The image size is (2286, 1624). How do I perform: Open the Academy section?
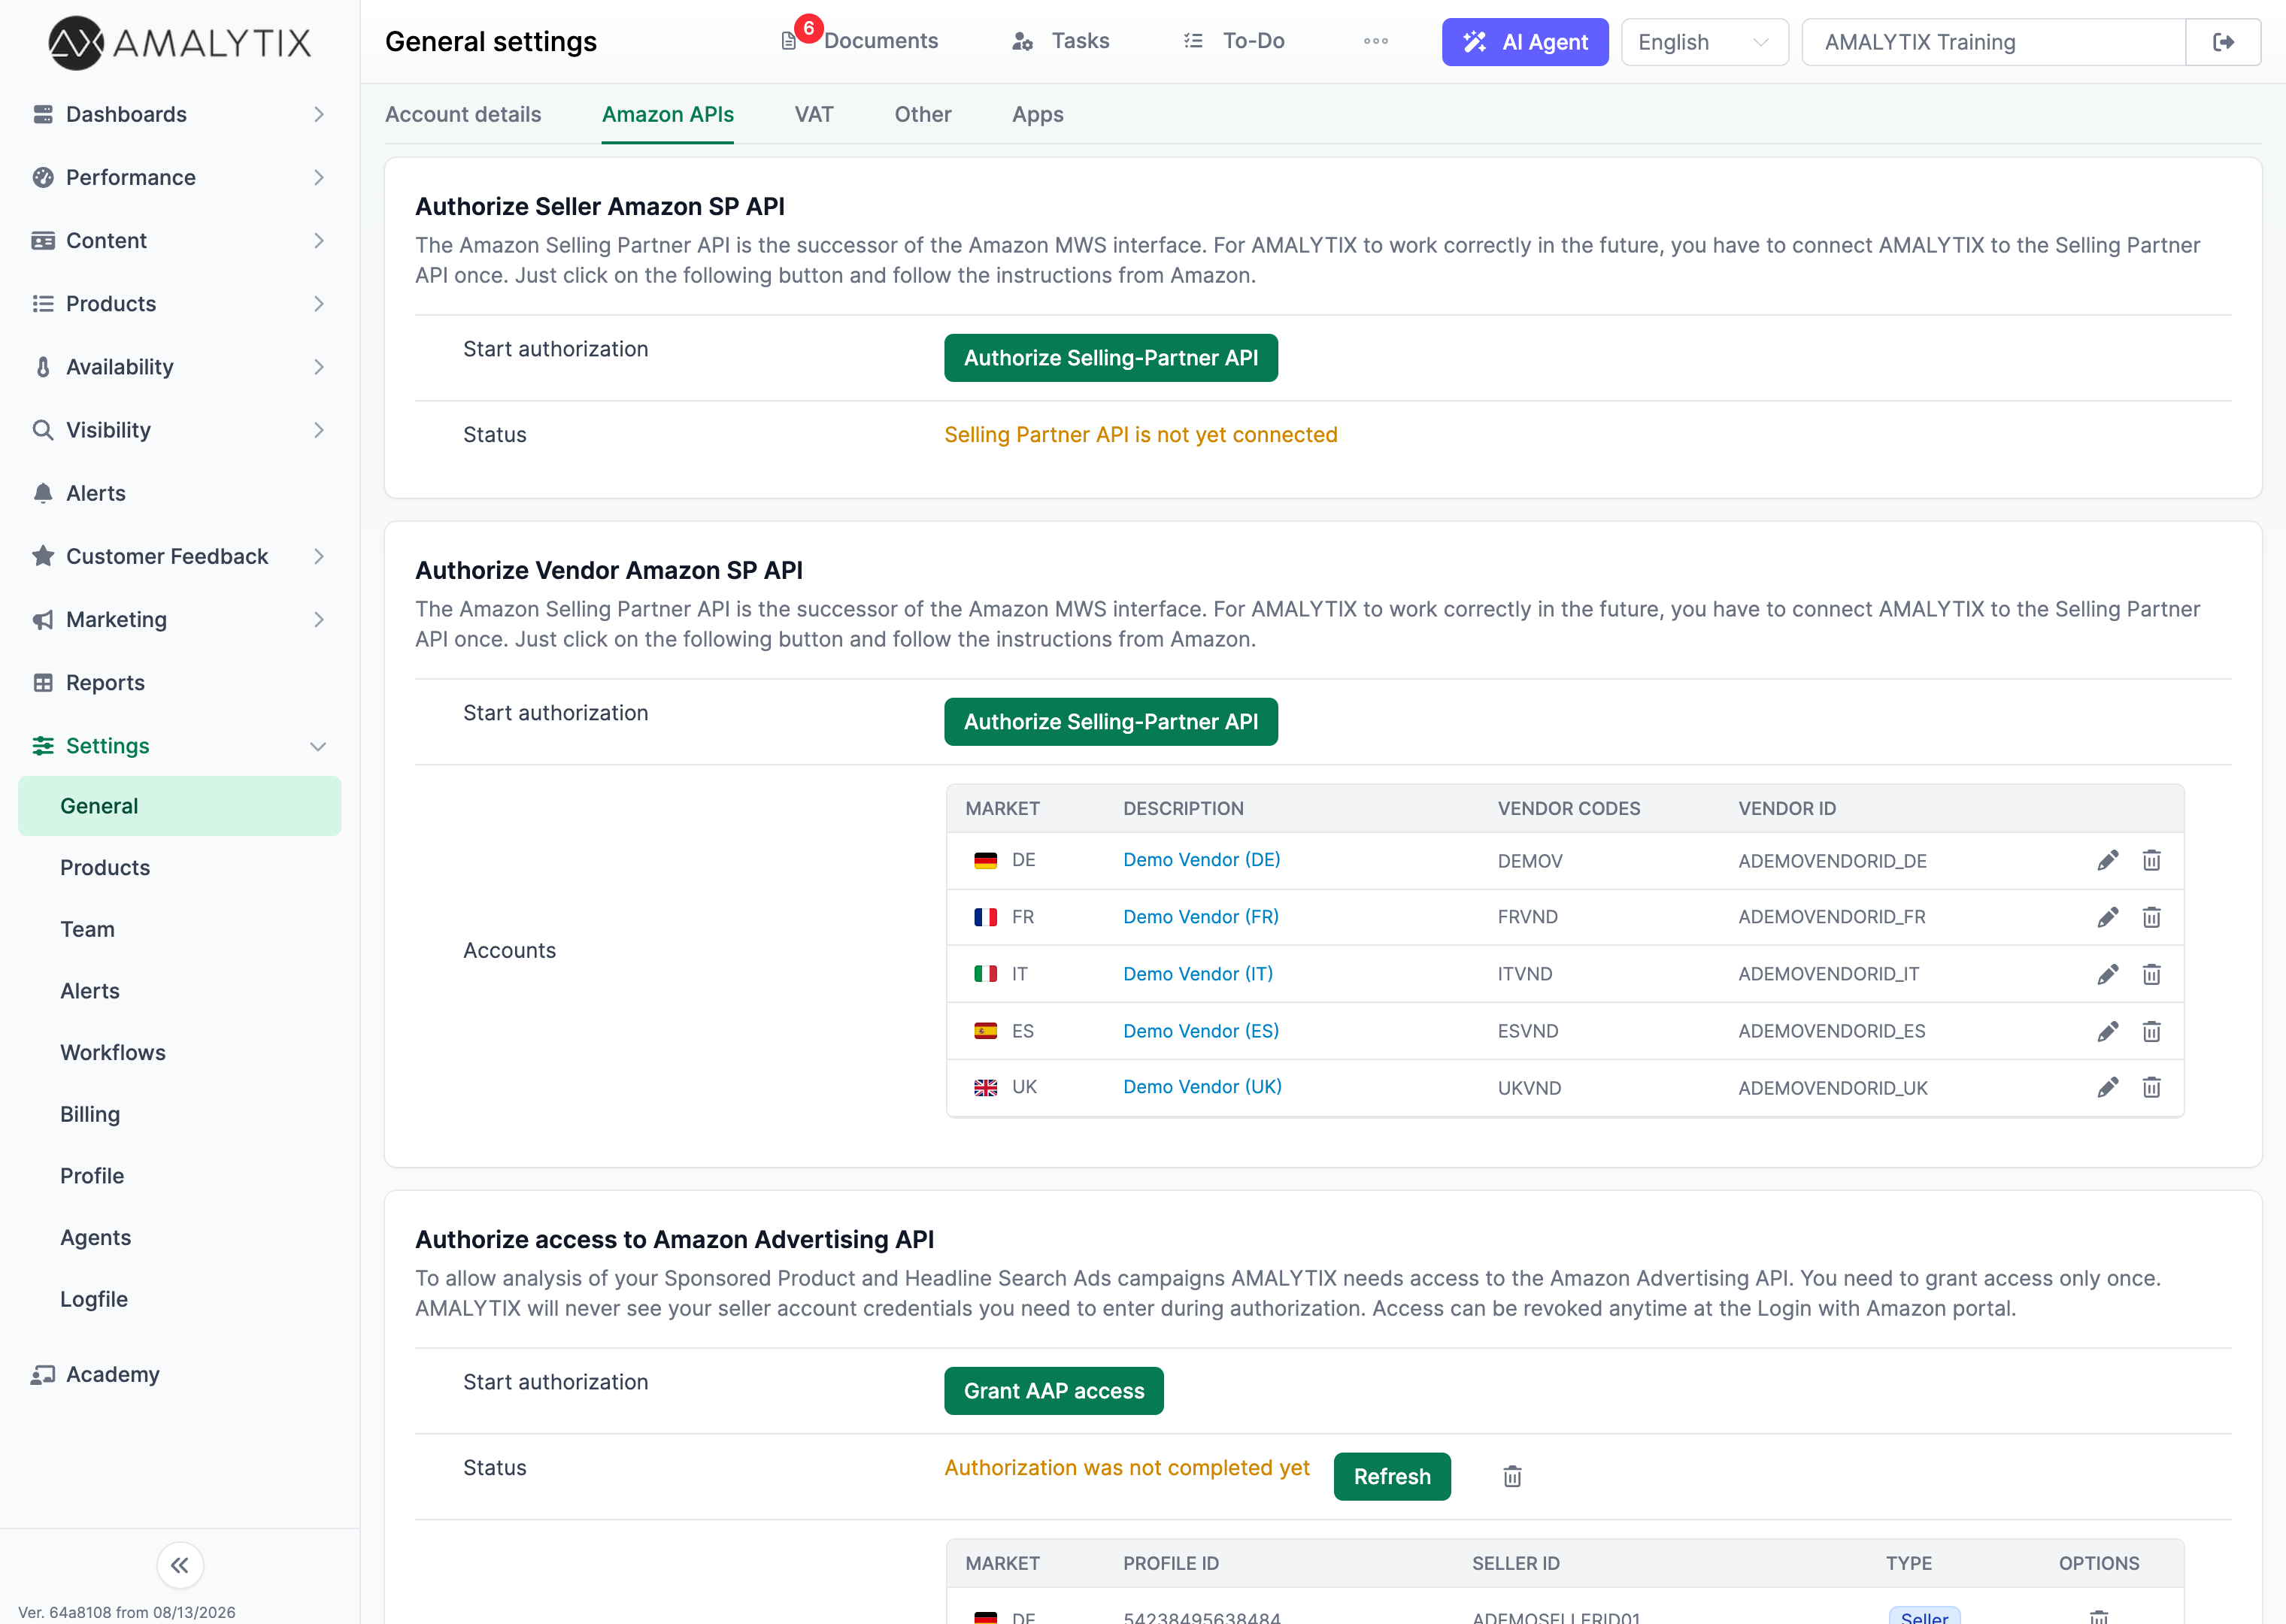click(180, 1374)
